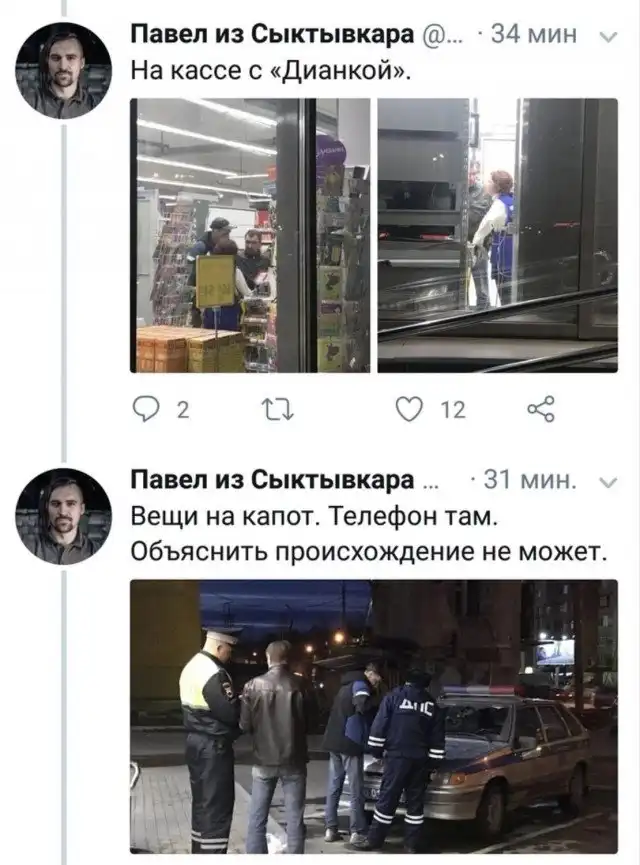Open the right photo of the cashier in the blue vest
This screenshot has height=865, width=640.
pyautogui.click(x=498, y=236)
